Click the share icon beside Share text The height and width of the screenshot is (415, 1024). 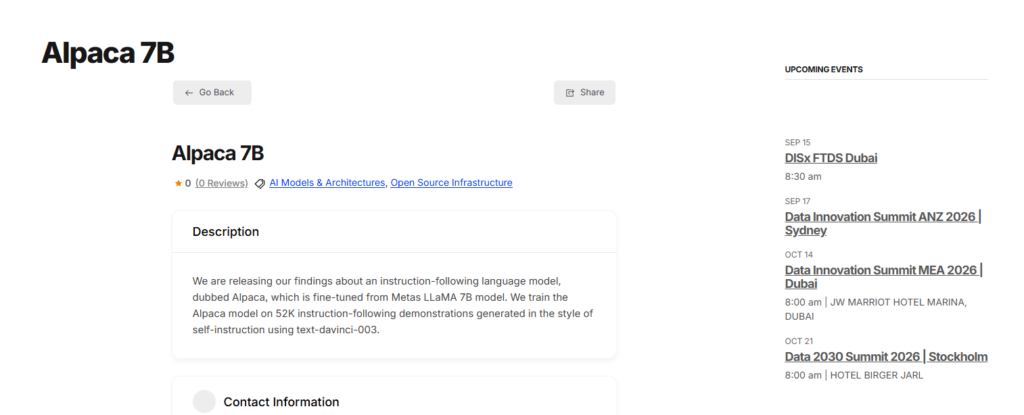(x=569, y=93)
